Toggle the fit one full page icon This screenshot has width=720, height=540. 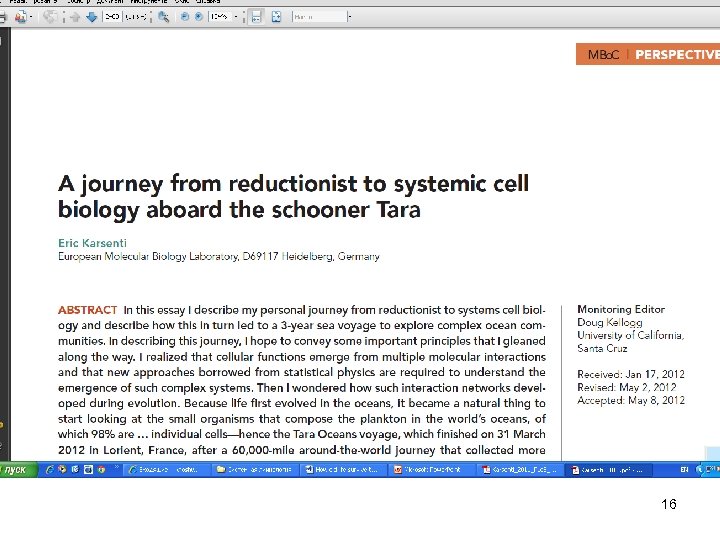click(276, 17)
